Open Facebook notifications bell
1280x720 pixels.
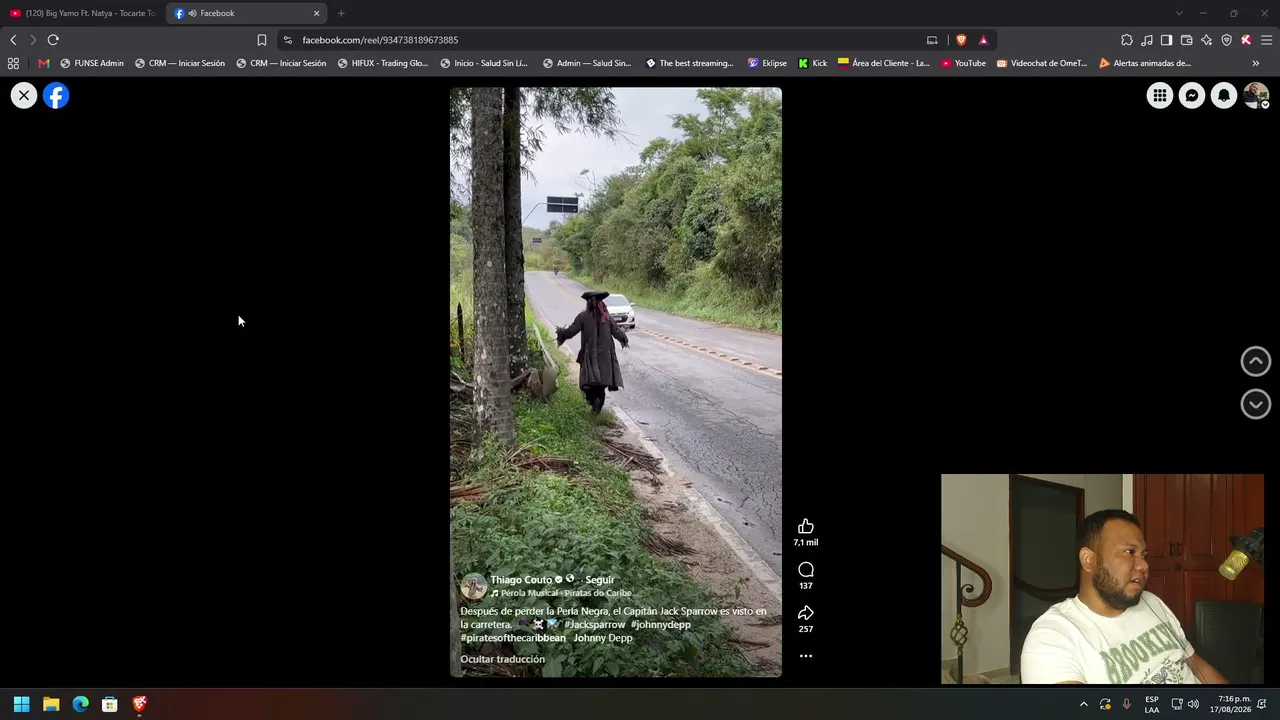[1224, 95]
